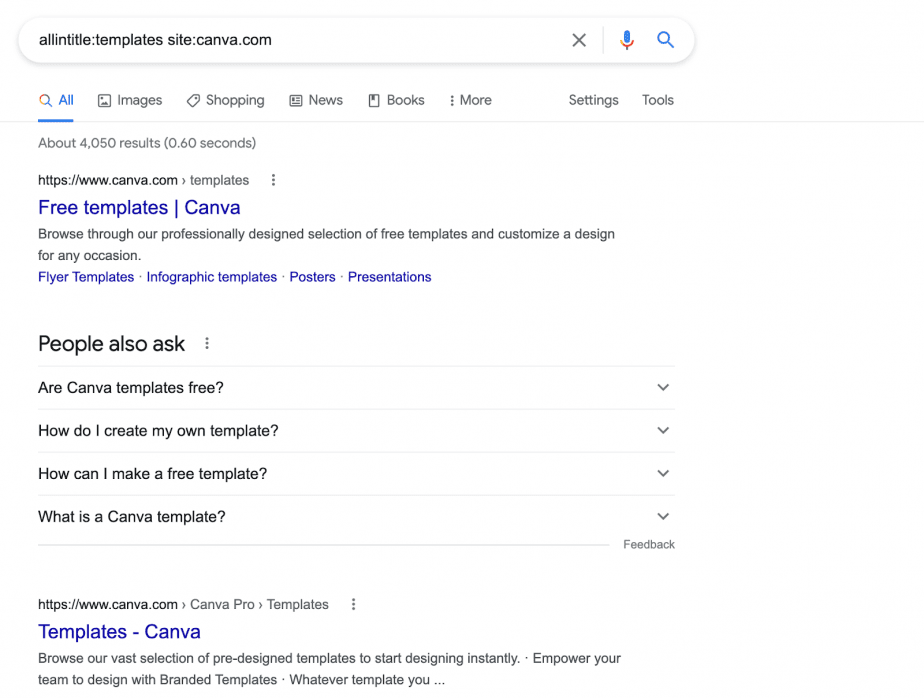Switch to the News tab

click(316, 100)
